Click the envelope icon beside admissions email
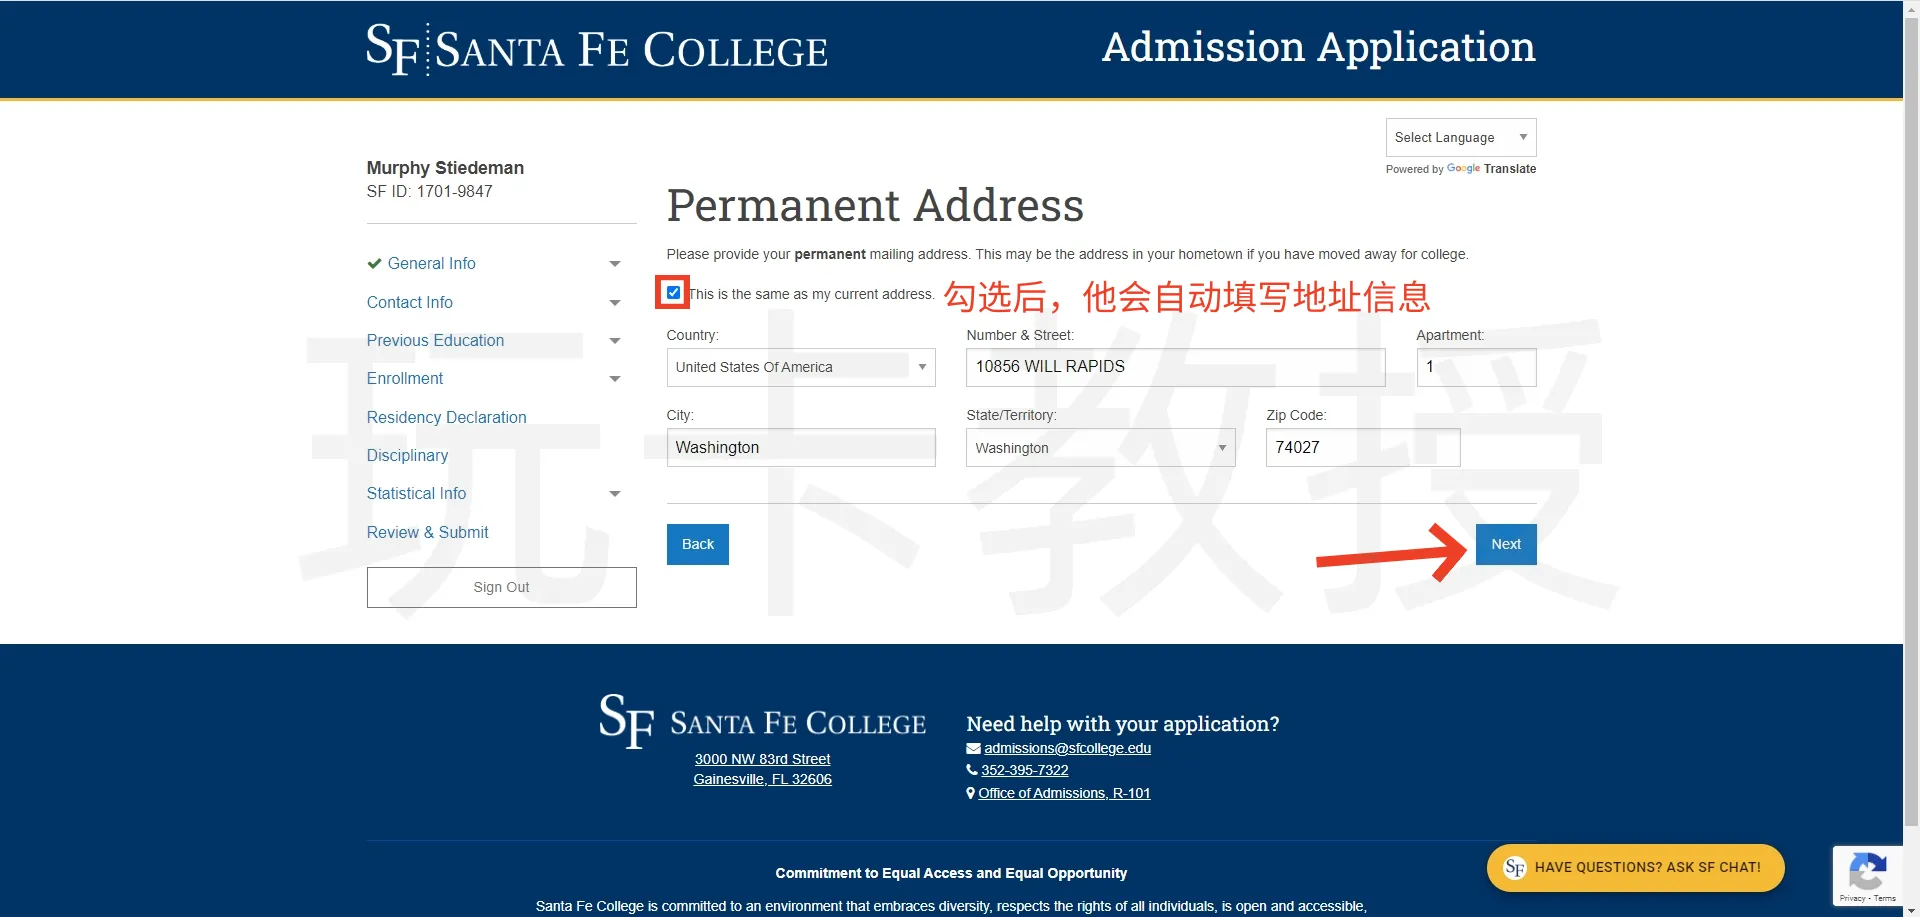The image size is (1920, 917). pyautogui.click(x=973, y=749)
